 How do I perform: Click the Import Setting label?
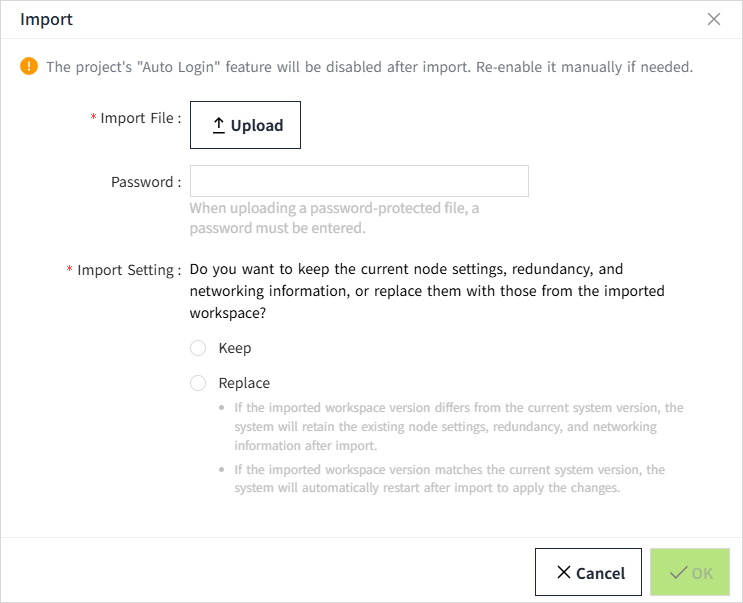[128, 270]
